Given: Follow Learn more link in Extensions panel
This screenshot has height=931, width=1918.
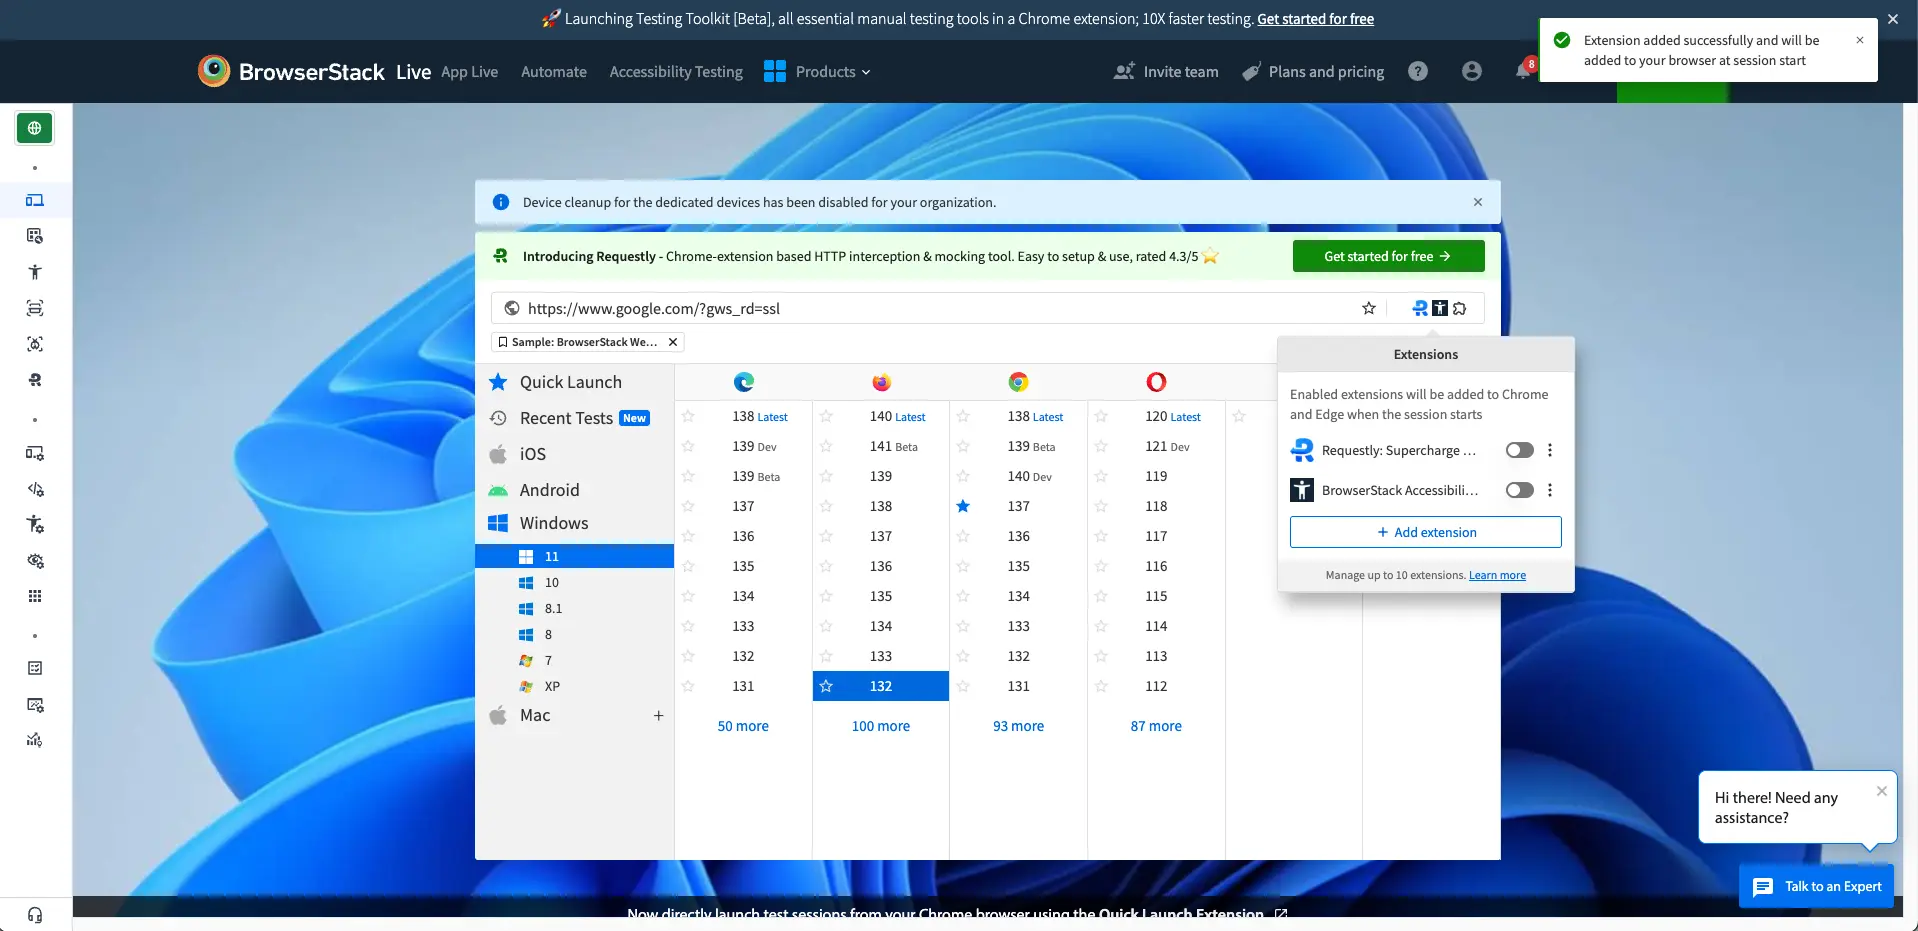Looking at the screenshot, I should click(x=1497, y=575).
